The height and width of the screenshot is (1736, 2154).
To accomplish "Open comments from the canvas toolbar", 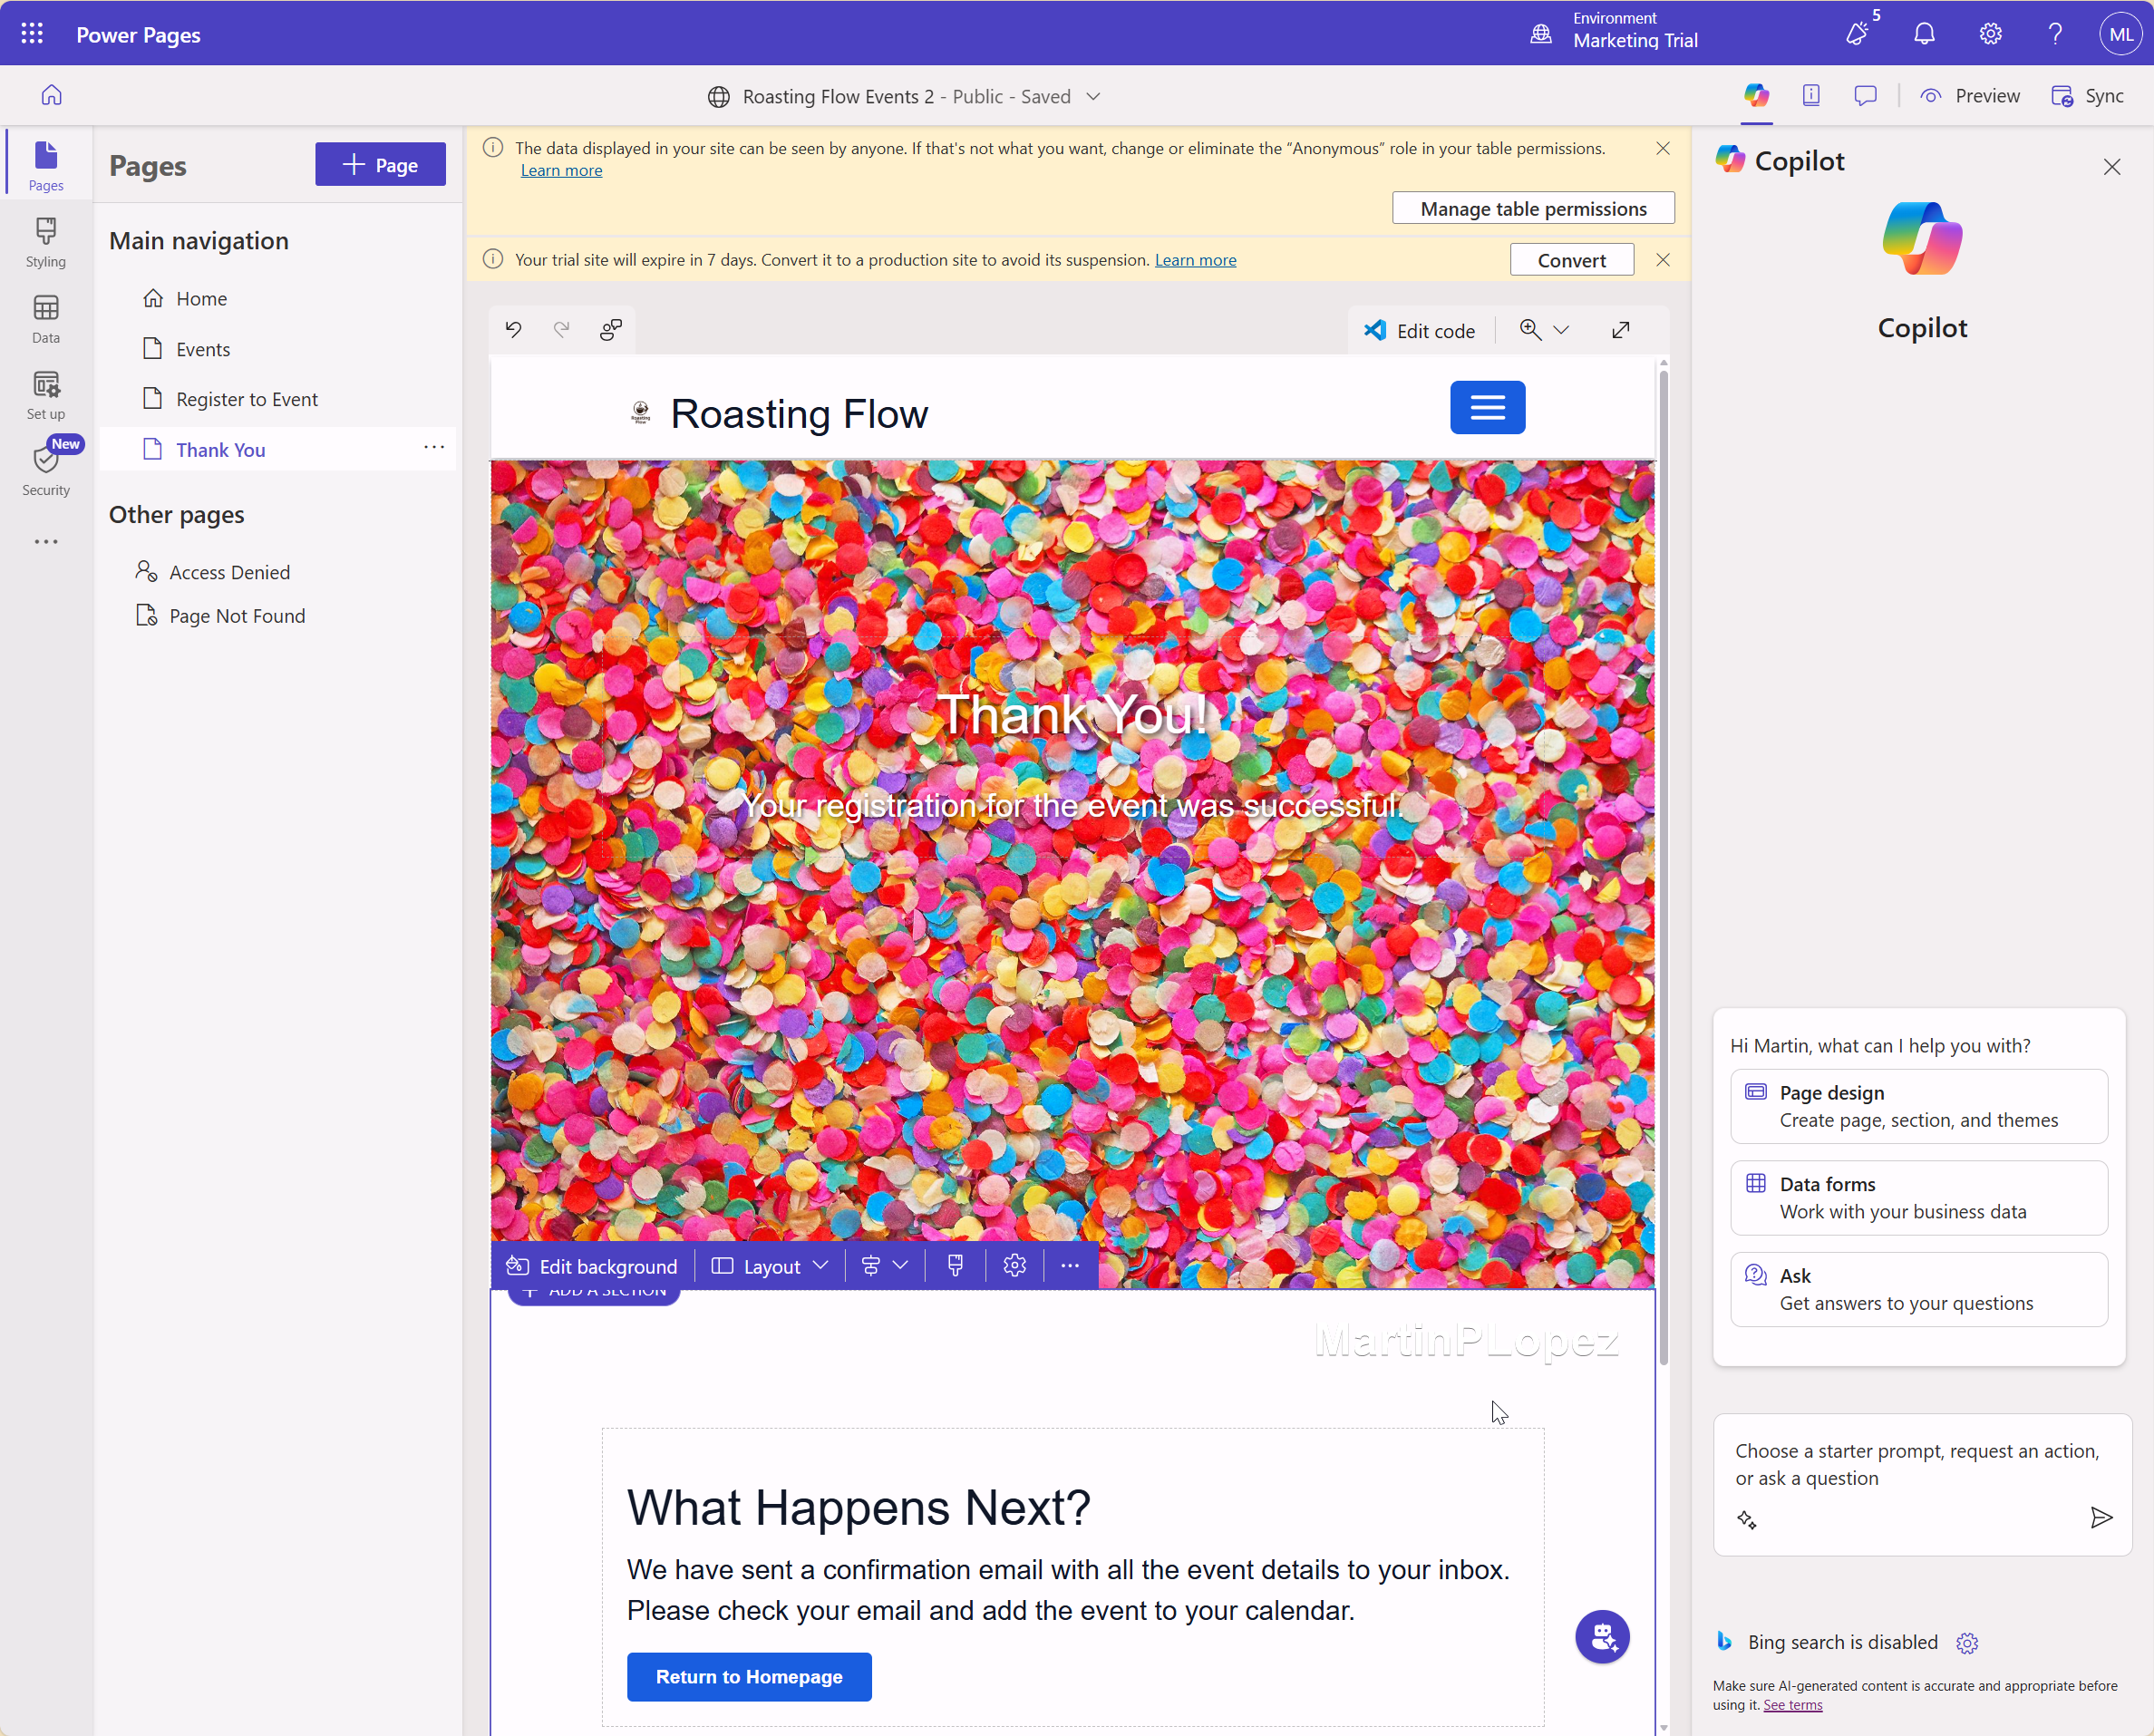I will [x=610, y=329].
